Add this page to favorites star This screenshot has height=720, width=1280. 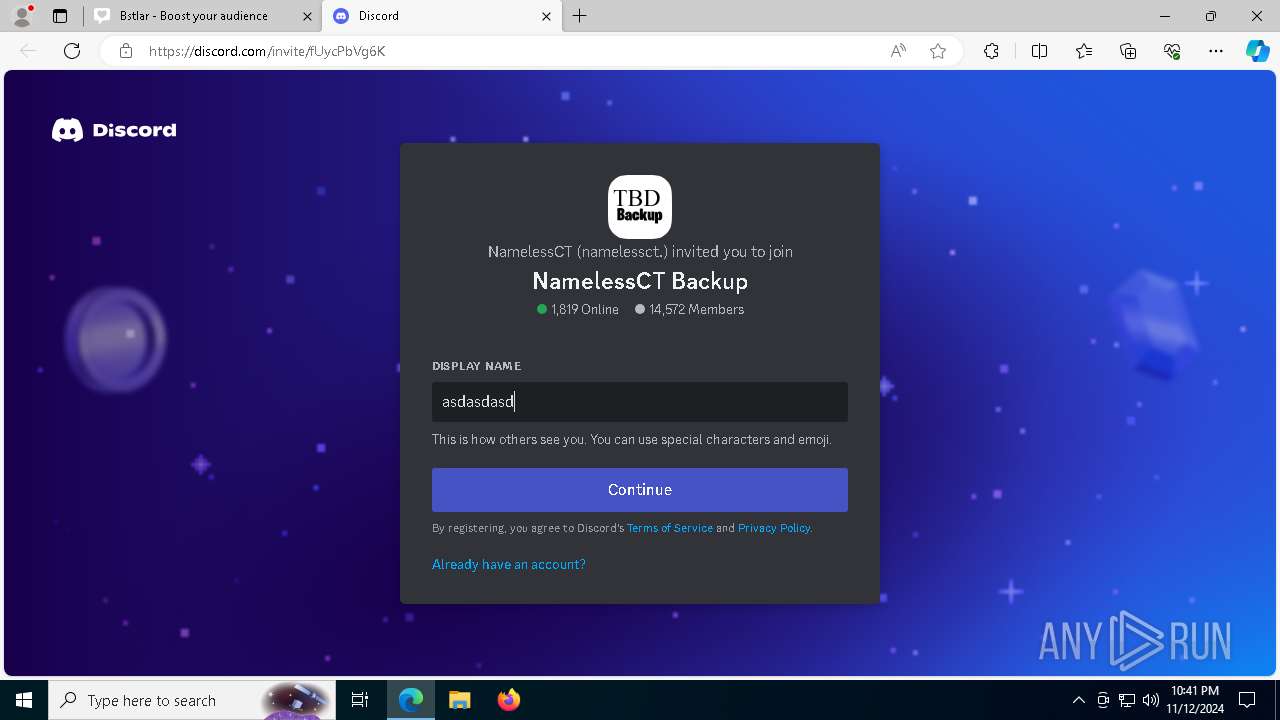pyautogui.click(x=938, y=51)
